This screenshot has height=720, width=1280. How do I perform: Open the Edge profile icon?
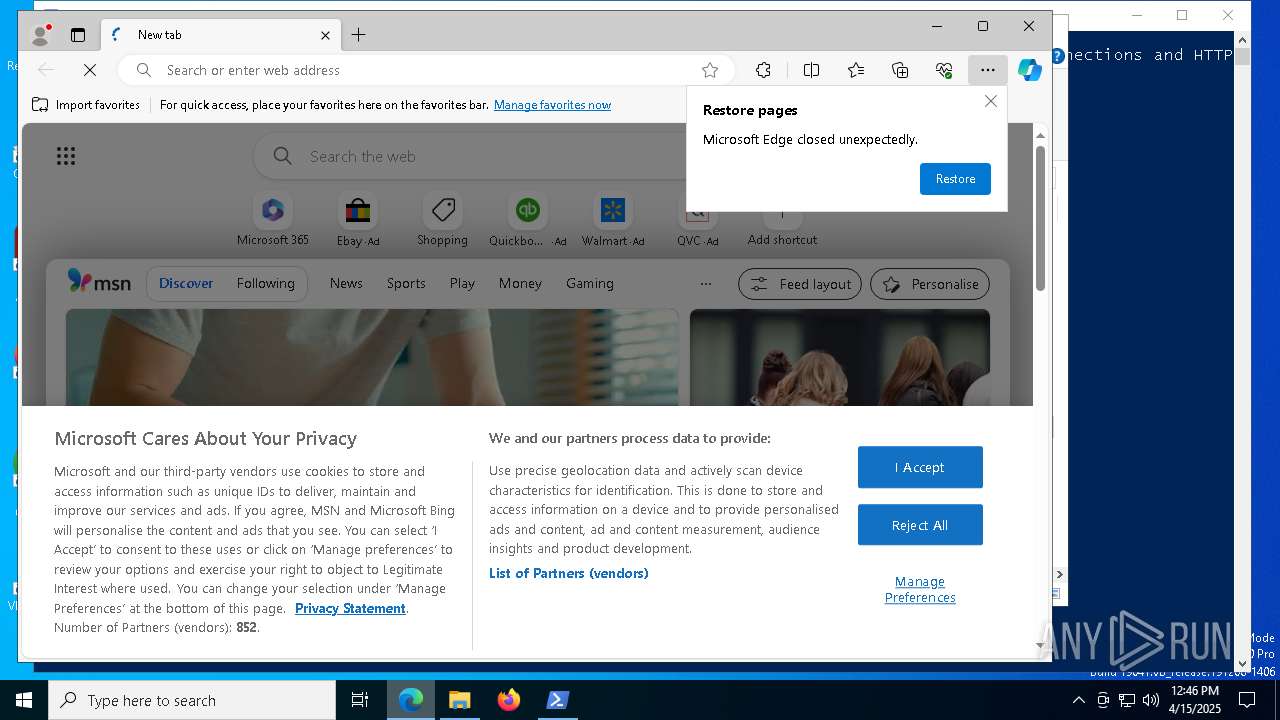[x=40, y=35]
